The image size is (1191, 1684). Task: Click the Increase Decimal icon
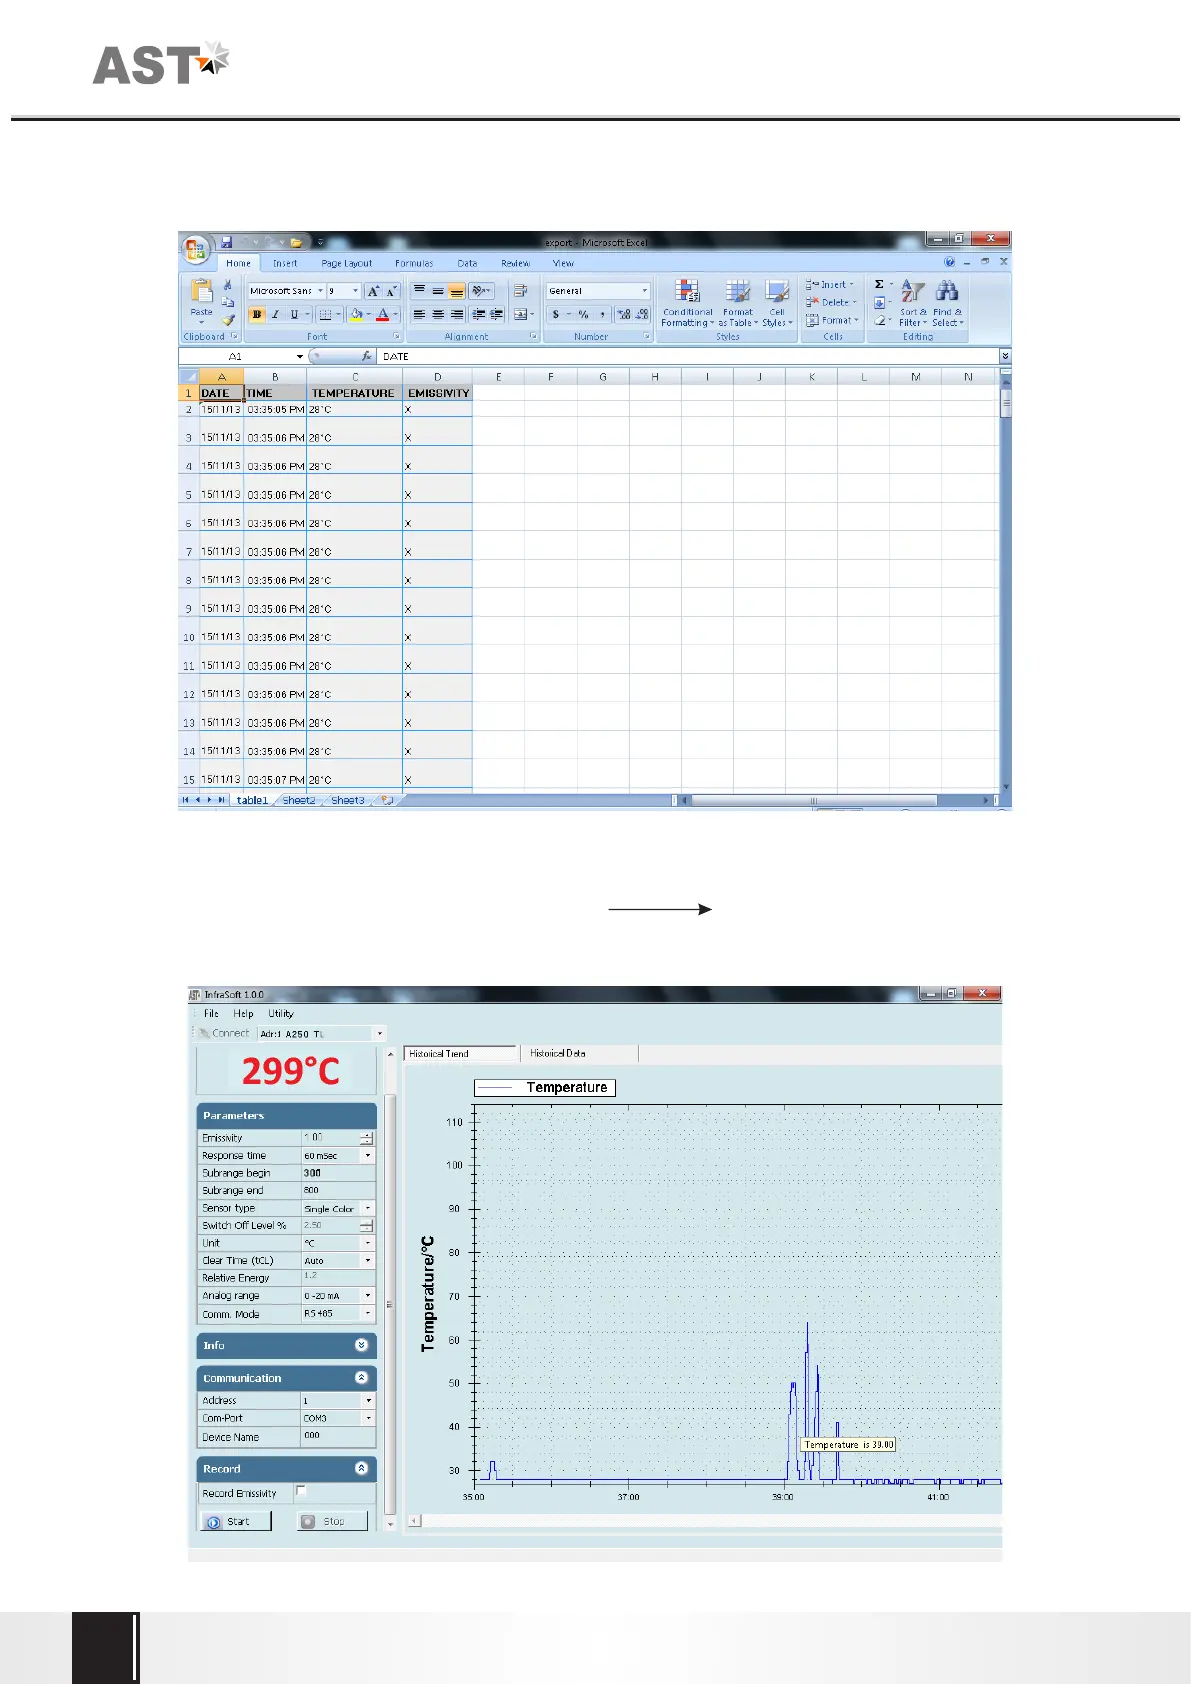coord(623,314)
